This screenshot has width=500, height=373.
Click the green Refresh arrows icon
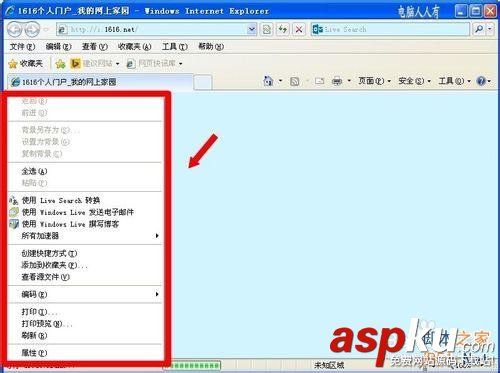click(283, 30)
